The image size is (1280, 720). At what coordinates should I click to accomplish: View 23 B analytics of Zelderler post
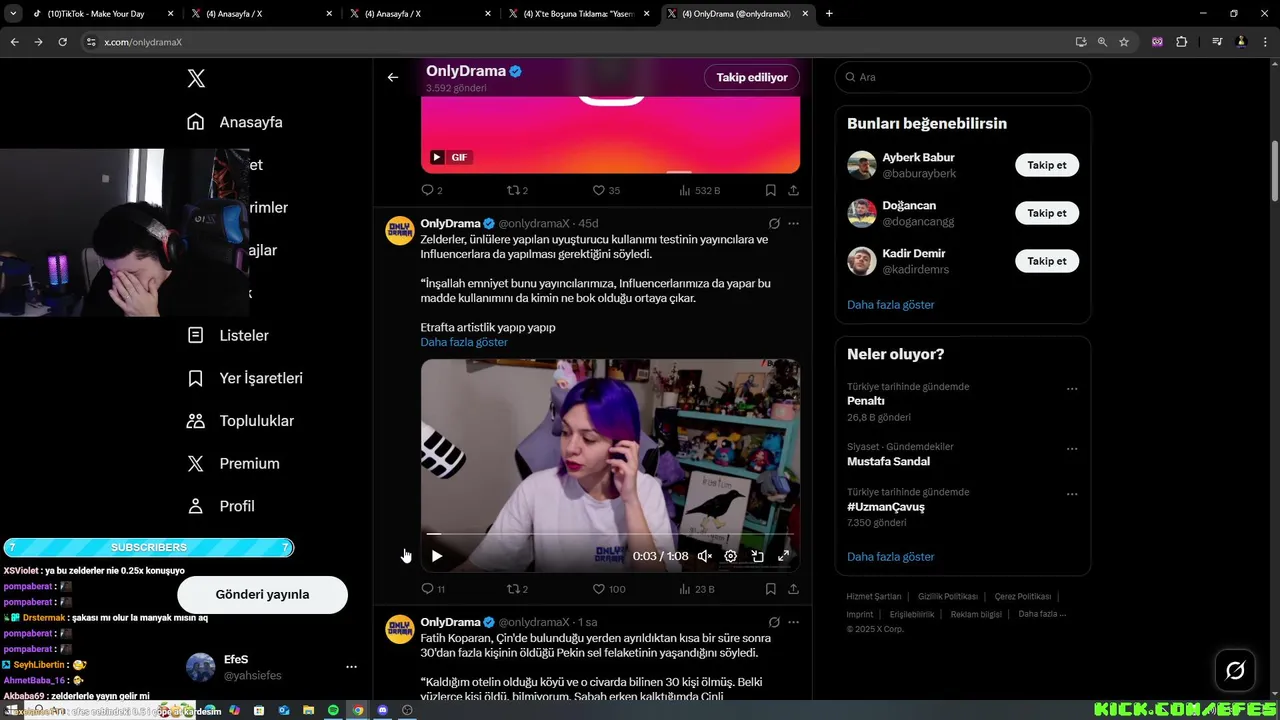[698, 589]
